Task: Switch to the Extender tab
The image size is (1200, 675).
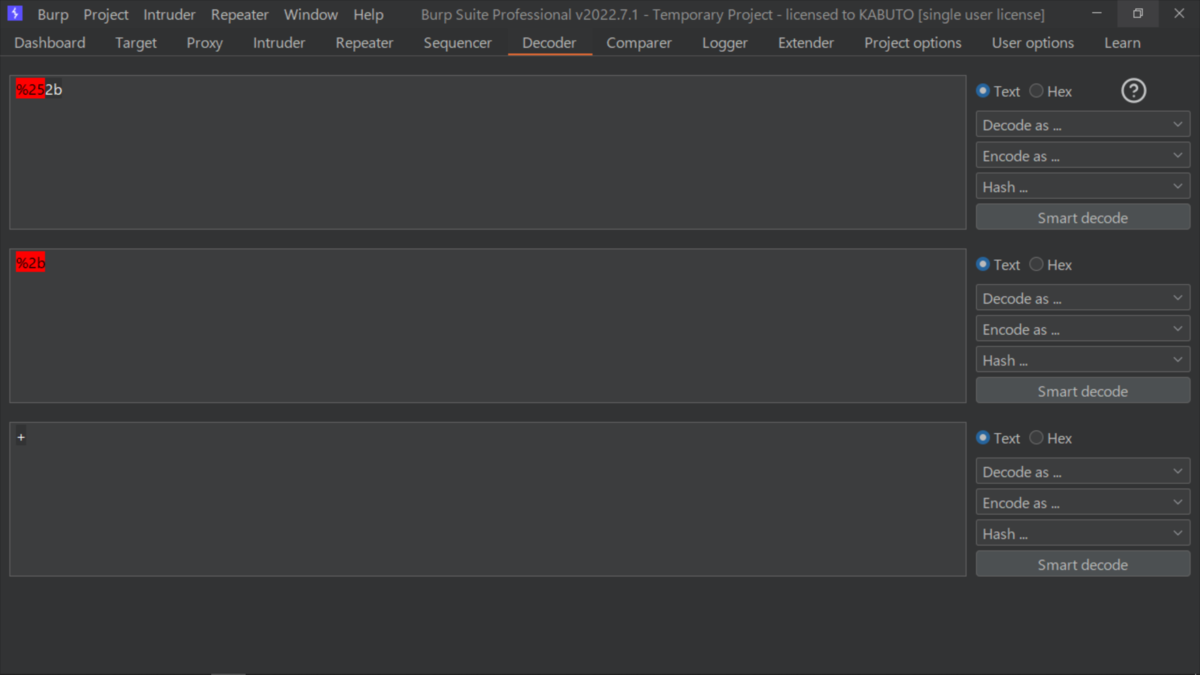Action: [x=806, y=43]
